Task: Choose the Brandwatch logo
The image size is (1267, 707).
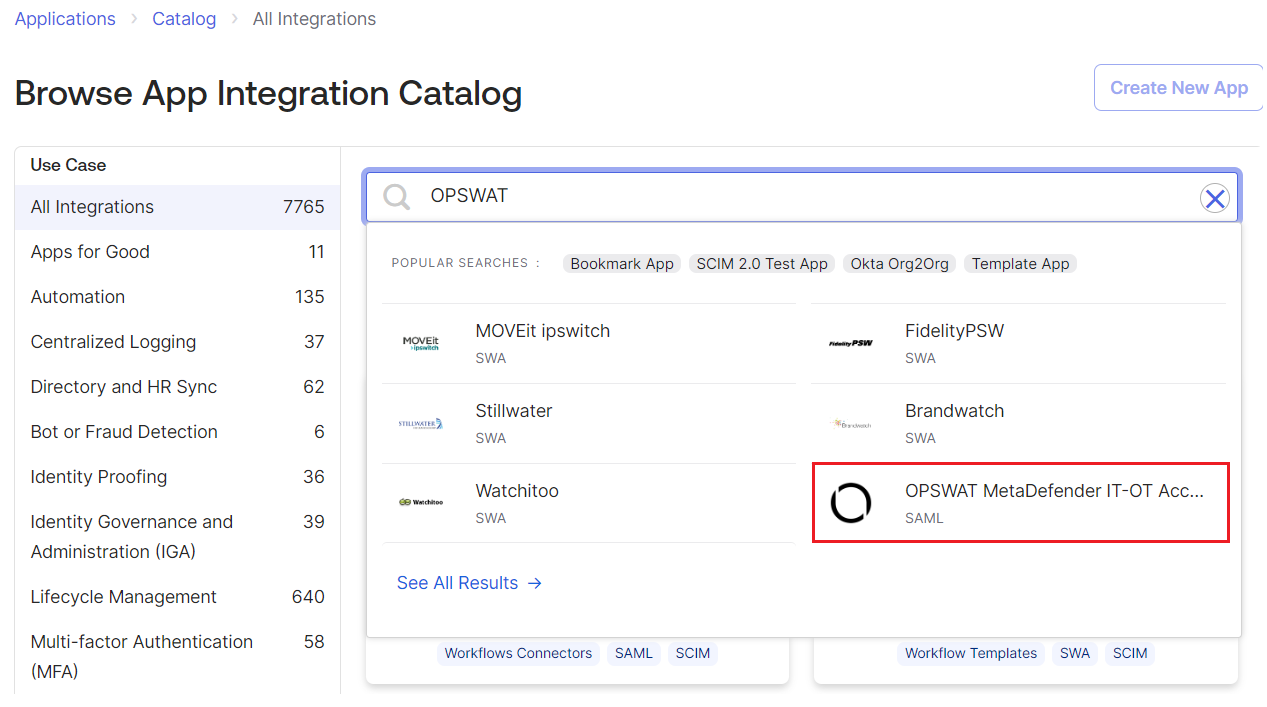Action: point(851,423)
